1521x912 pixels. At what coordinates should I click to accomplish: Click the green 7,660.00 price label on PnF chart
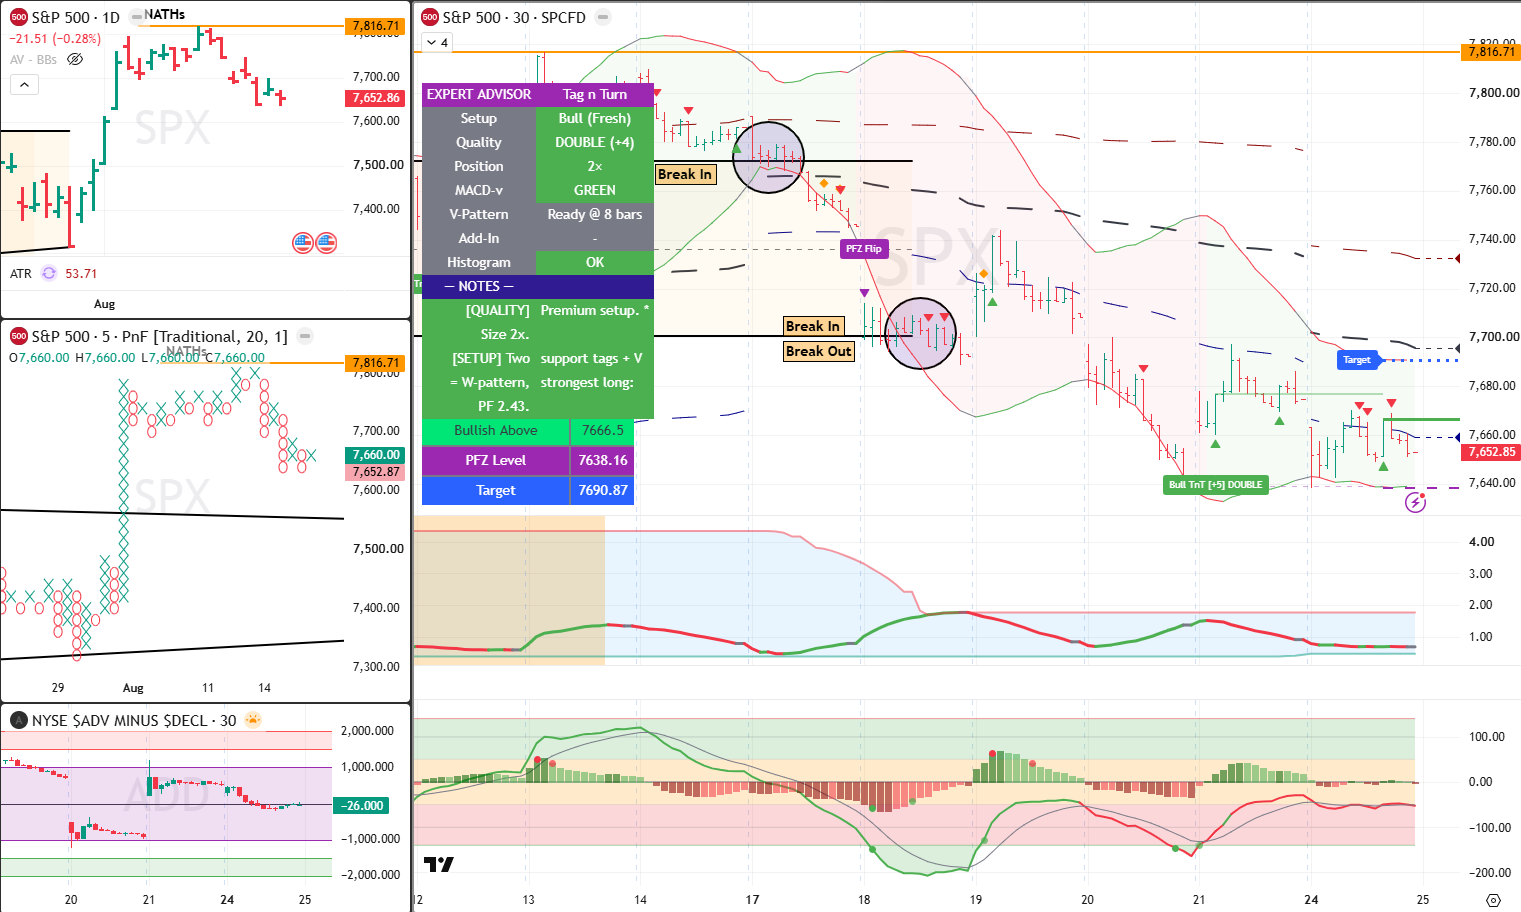(x=376, y=455)
